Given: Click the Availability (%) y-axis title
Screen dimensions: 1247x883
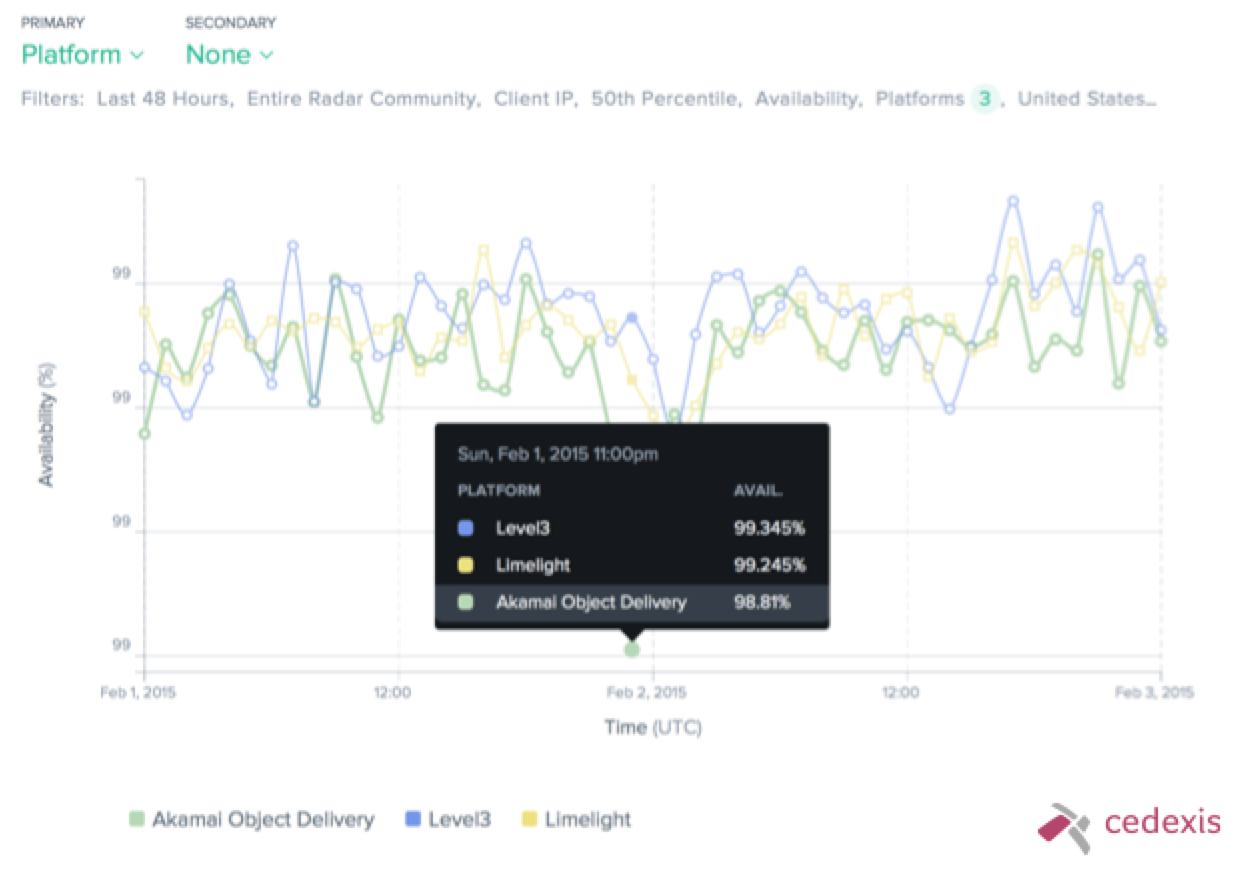Looking at the screenshot, I should (46, 424).
